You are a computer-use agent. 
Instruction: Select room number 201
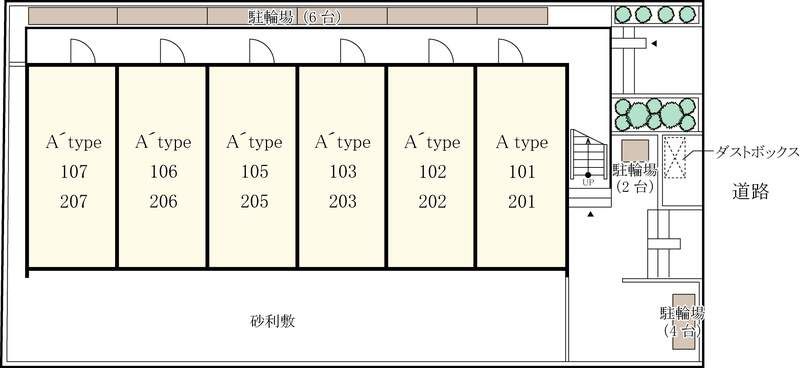pyautogui.click(x=522, y=202)
